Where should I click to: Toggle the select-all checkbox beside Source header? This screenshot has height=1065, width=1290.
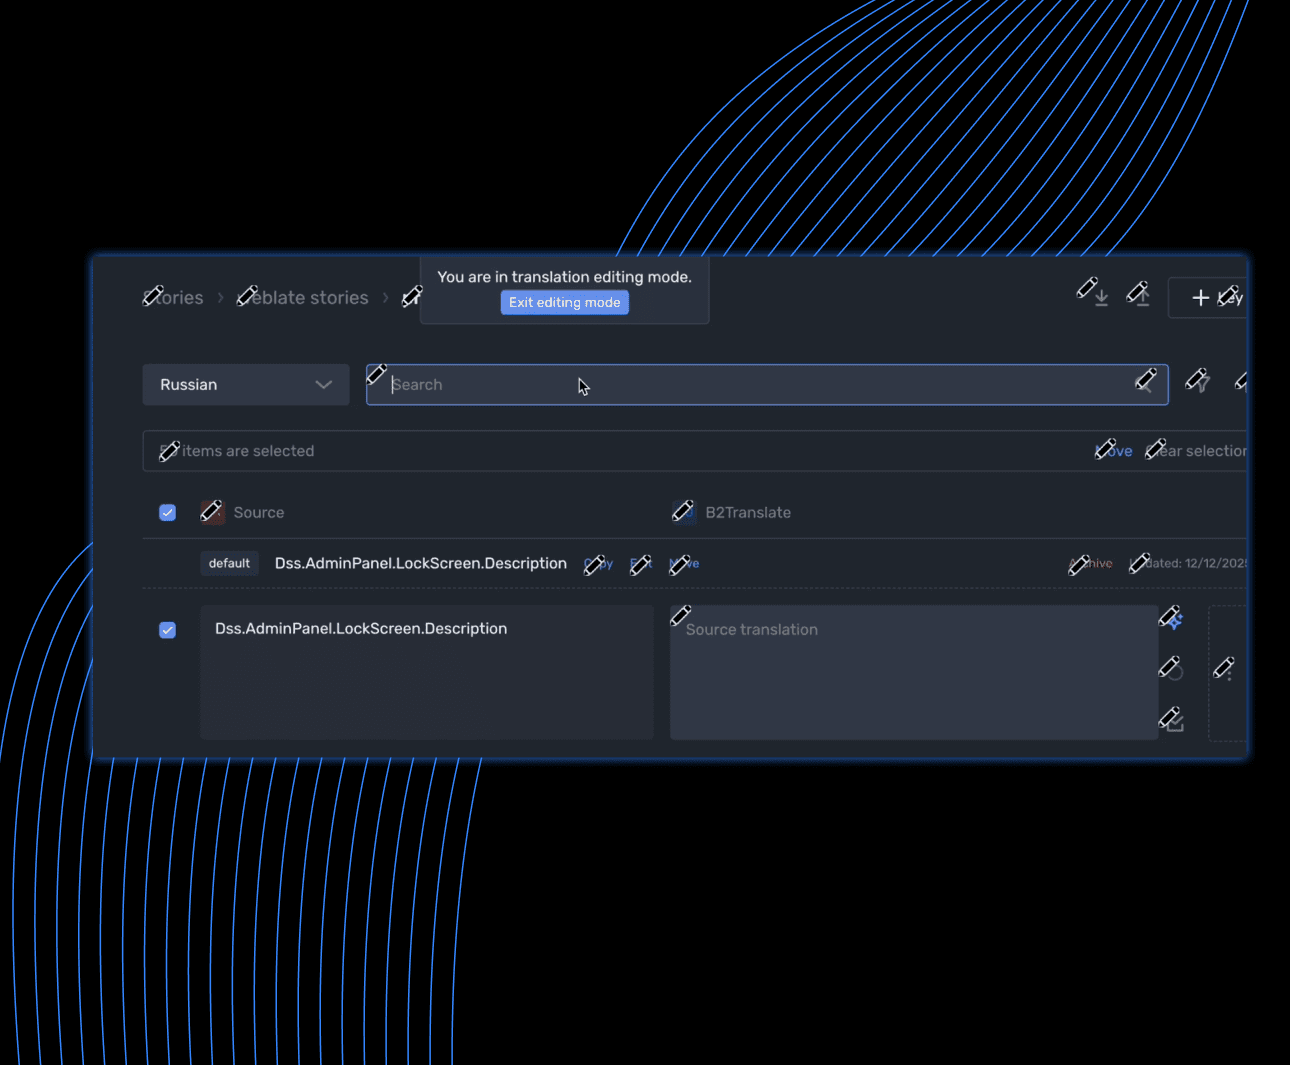pyautogui.click(x=168, y=513)
